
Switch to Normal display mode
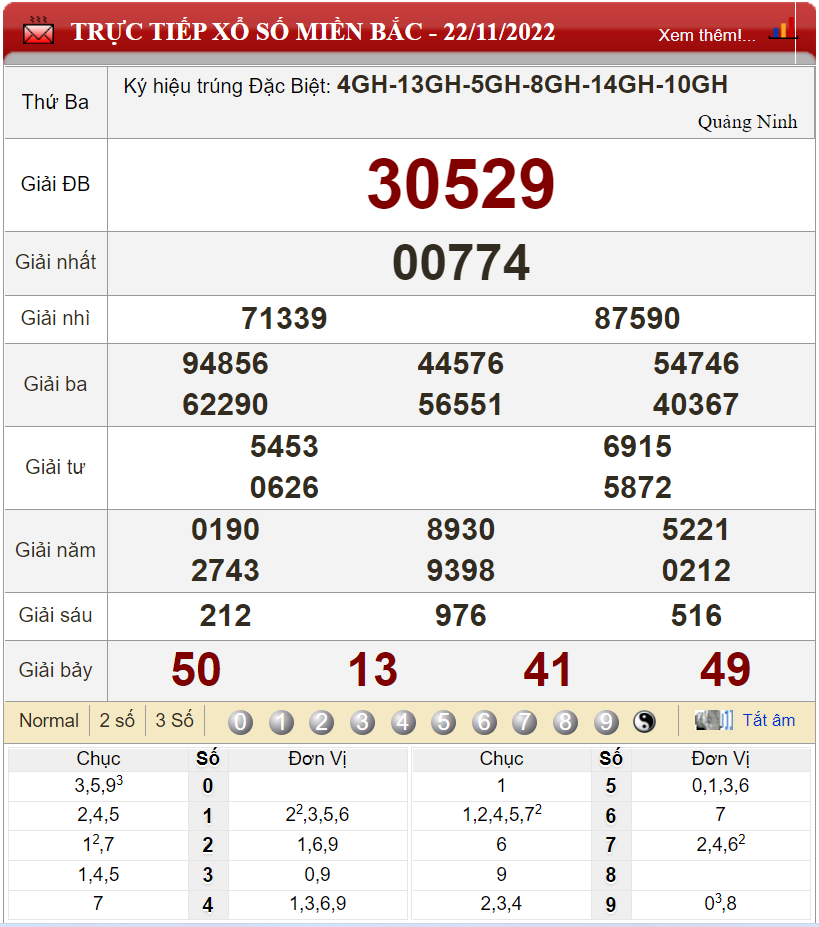click(49, 721)
